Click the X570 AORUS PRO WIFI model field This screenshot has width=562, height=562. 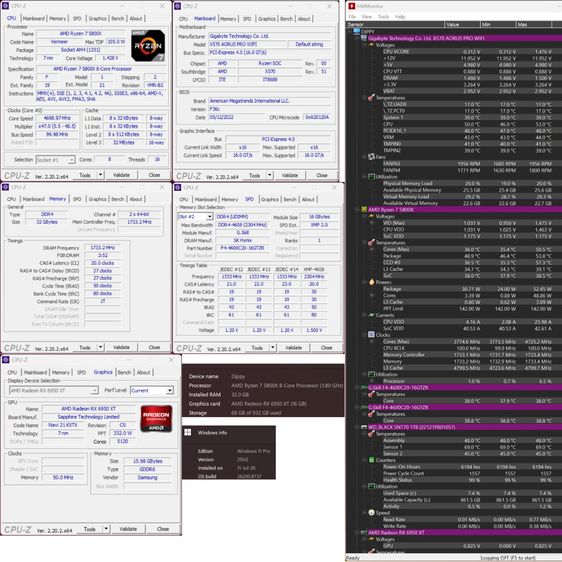(x=248, y=44)
